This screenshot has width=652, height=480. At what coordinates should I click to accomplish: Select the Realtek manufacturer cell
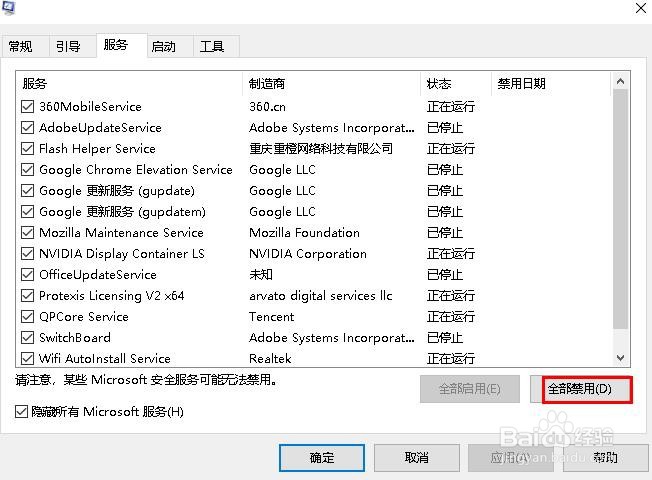(270, 358)
